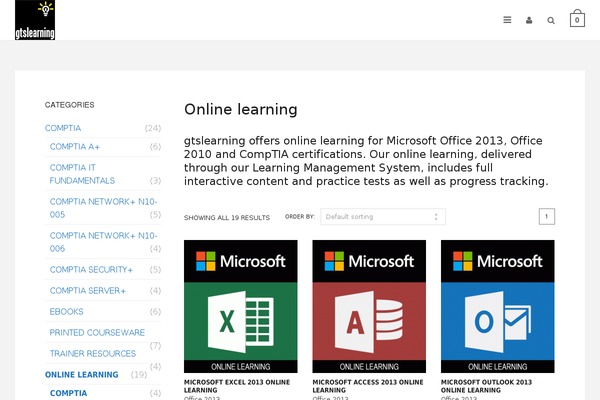Viewport: 600px width, 400px height.
Task: Click the Categories sidebar heading
Action: pos(70,105)
